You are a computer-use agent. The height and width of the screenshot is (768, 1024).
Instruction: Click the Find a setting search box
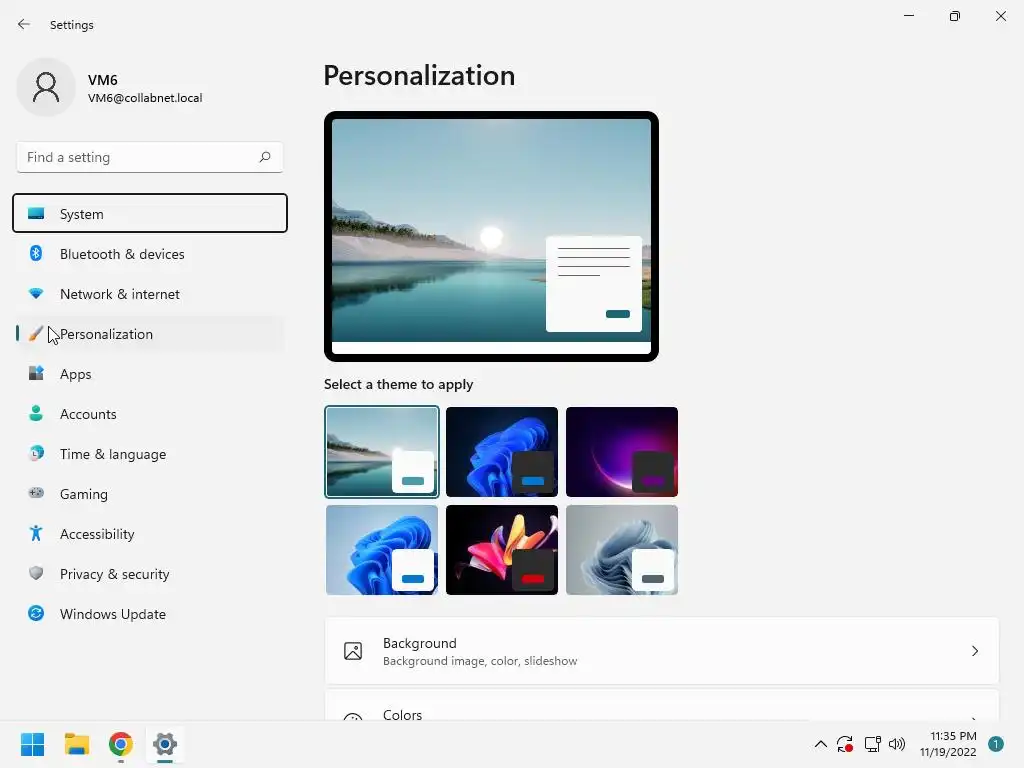[x=150, y=157]
